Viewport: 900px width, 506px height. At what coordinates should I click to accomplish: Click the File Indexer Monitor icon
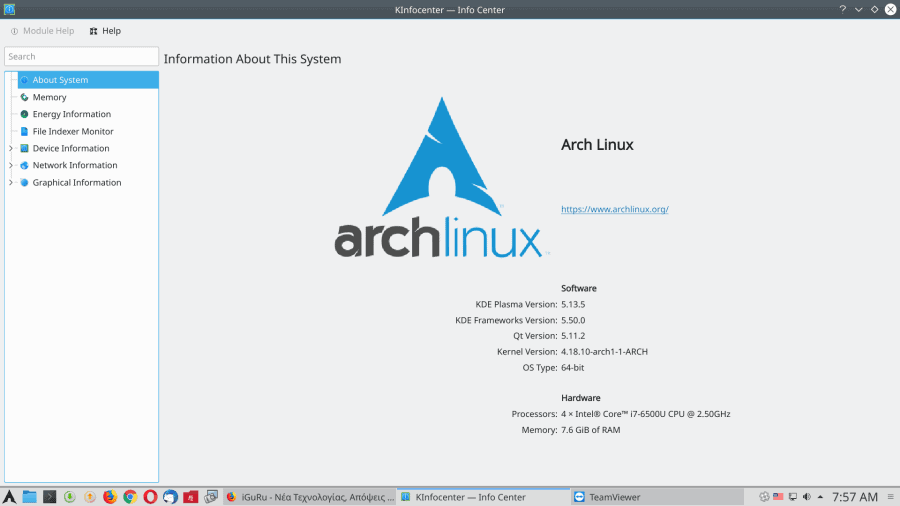tap(24, 131)
